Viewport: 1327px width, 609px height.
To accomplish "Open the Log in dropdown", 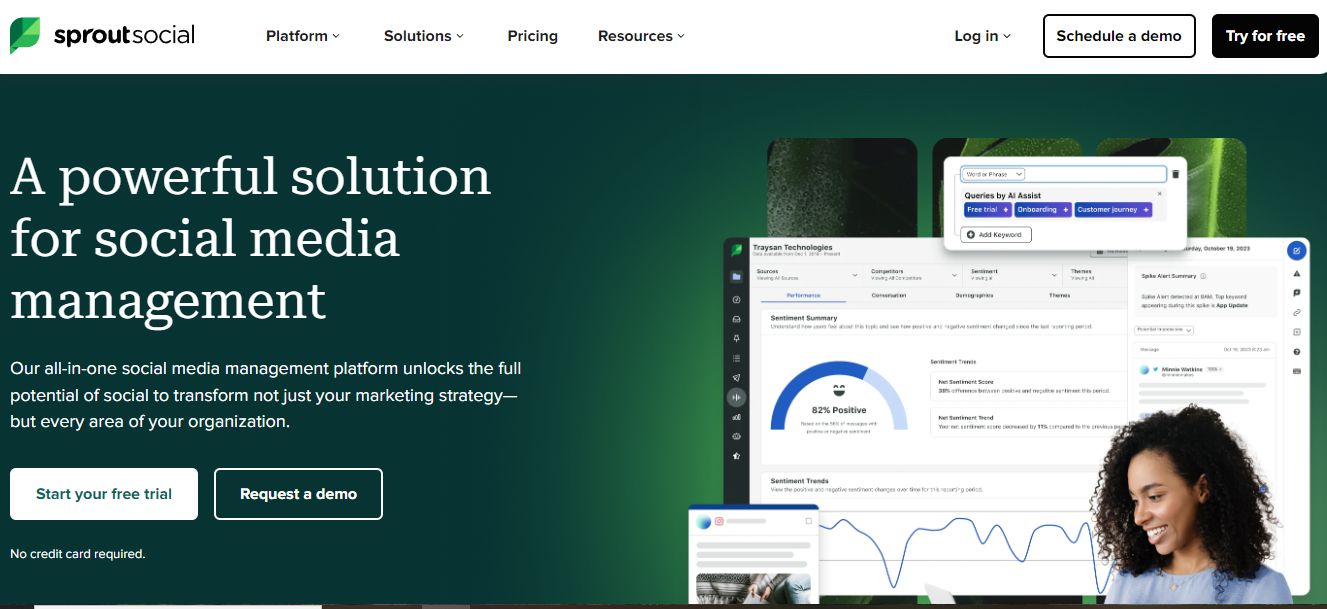I will [x=982, y=36].
